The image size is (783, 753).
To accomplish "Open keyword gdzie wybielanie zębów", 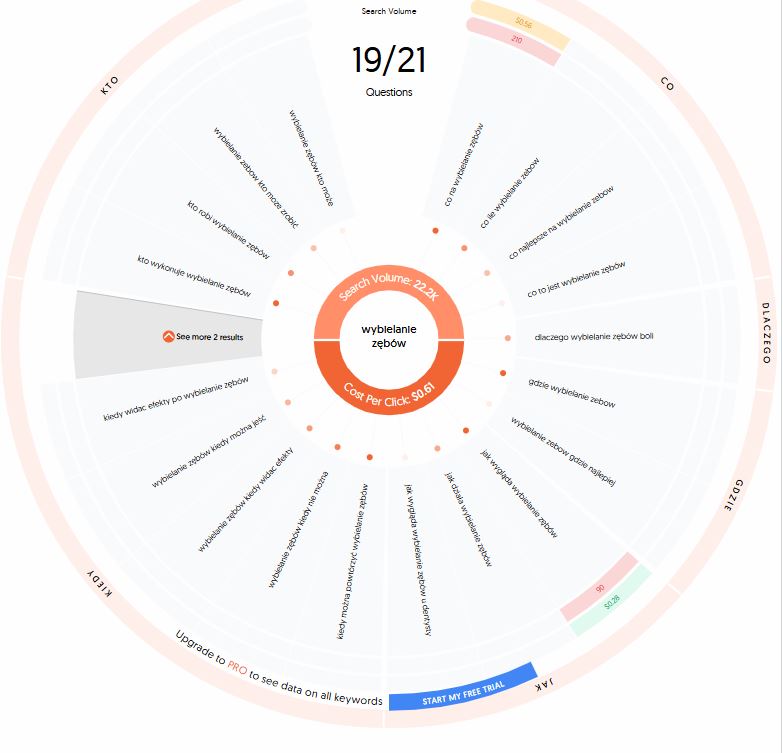I will 572,393.
